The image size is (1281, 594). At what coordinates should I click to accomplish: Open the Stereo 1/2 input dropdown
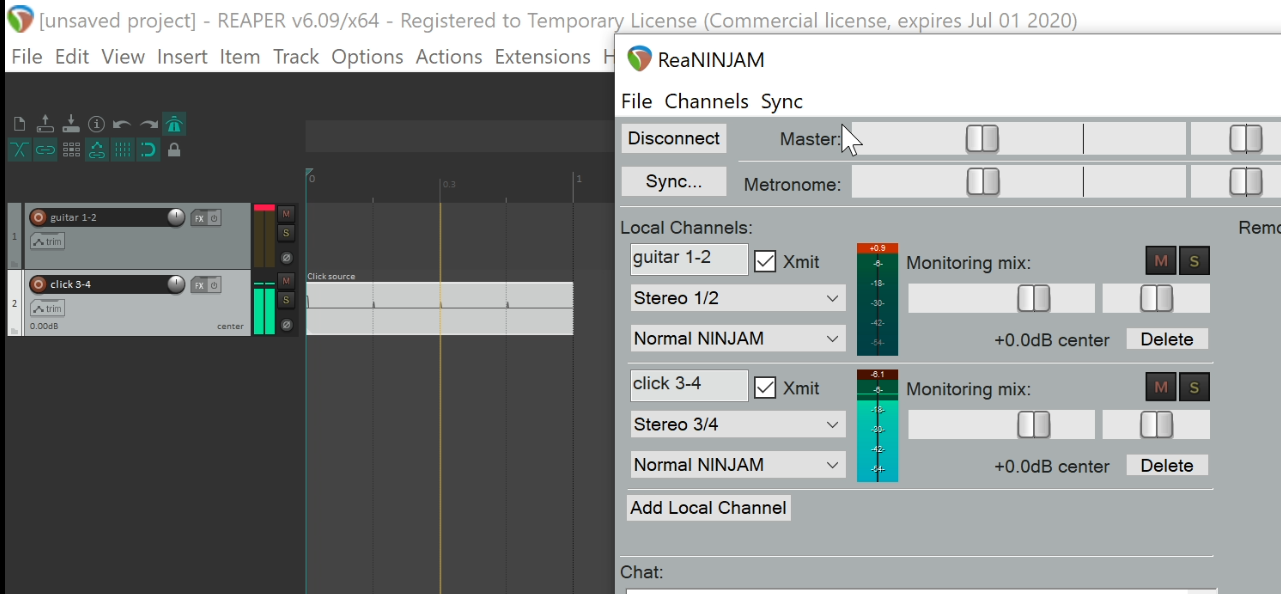(737, 298)
